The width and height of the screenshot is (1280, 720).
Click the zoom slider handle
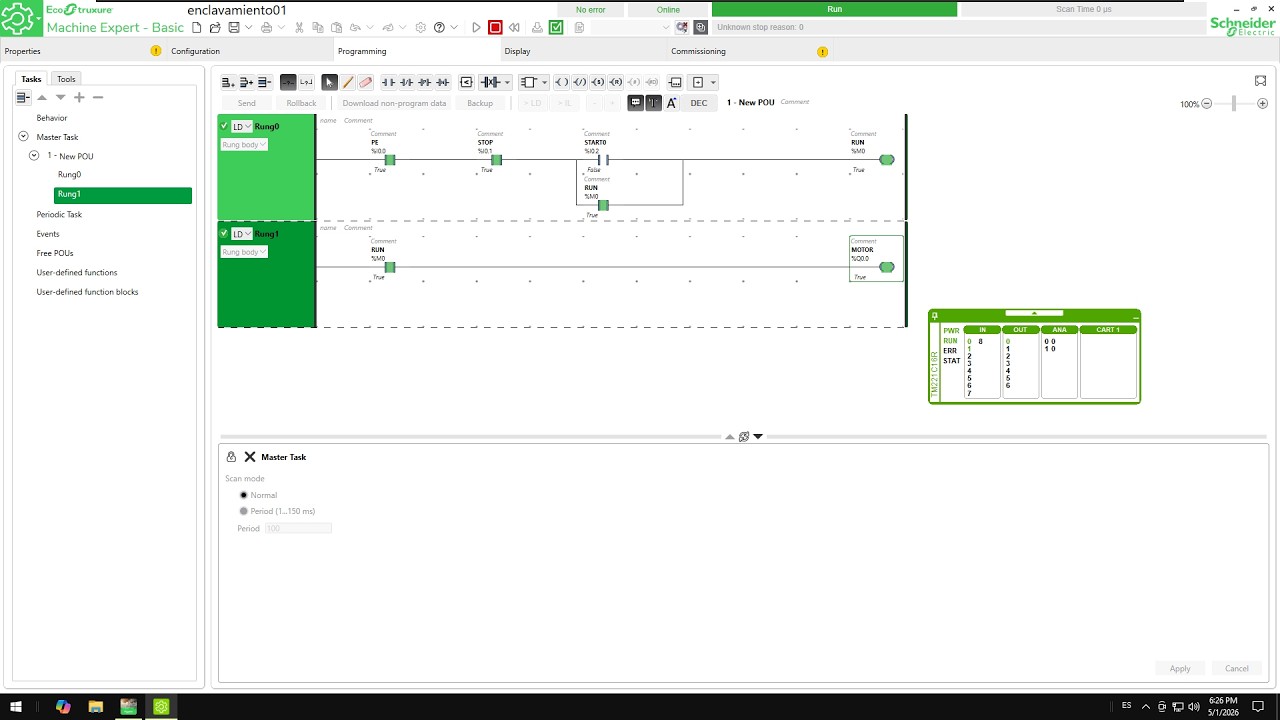pos(1234,103)
